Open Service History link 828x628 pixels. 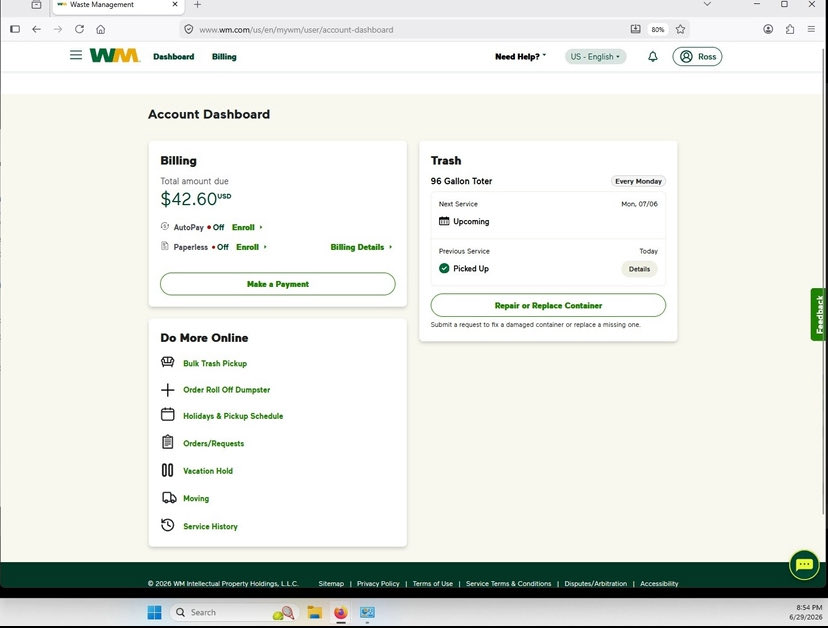click(x=210, y=527)
